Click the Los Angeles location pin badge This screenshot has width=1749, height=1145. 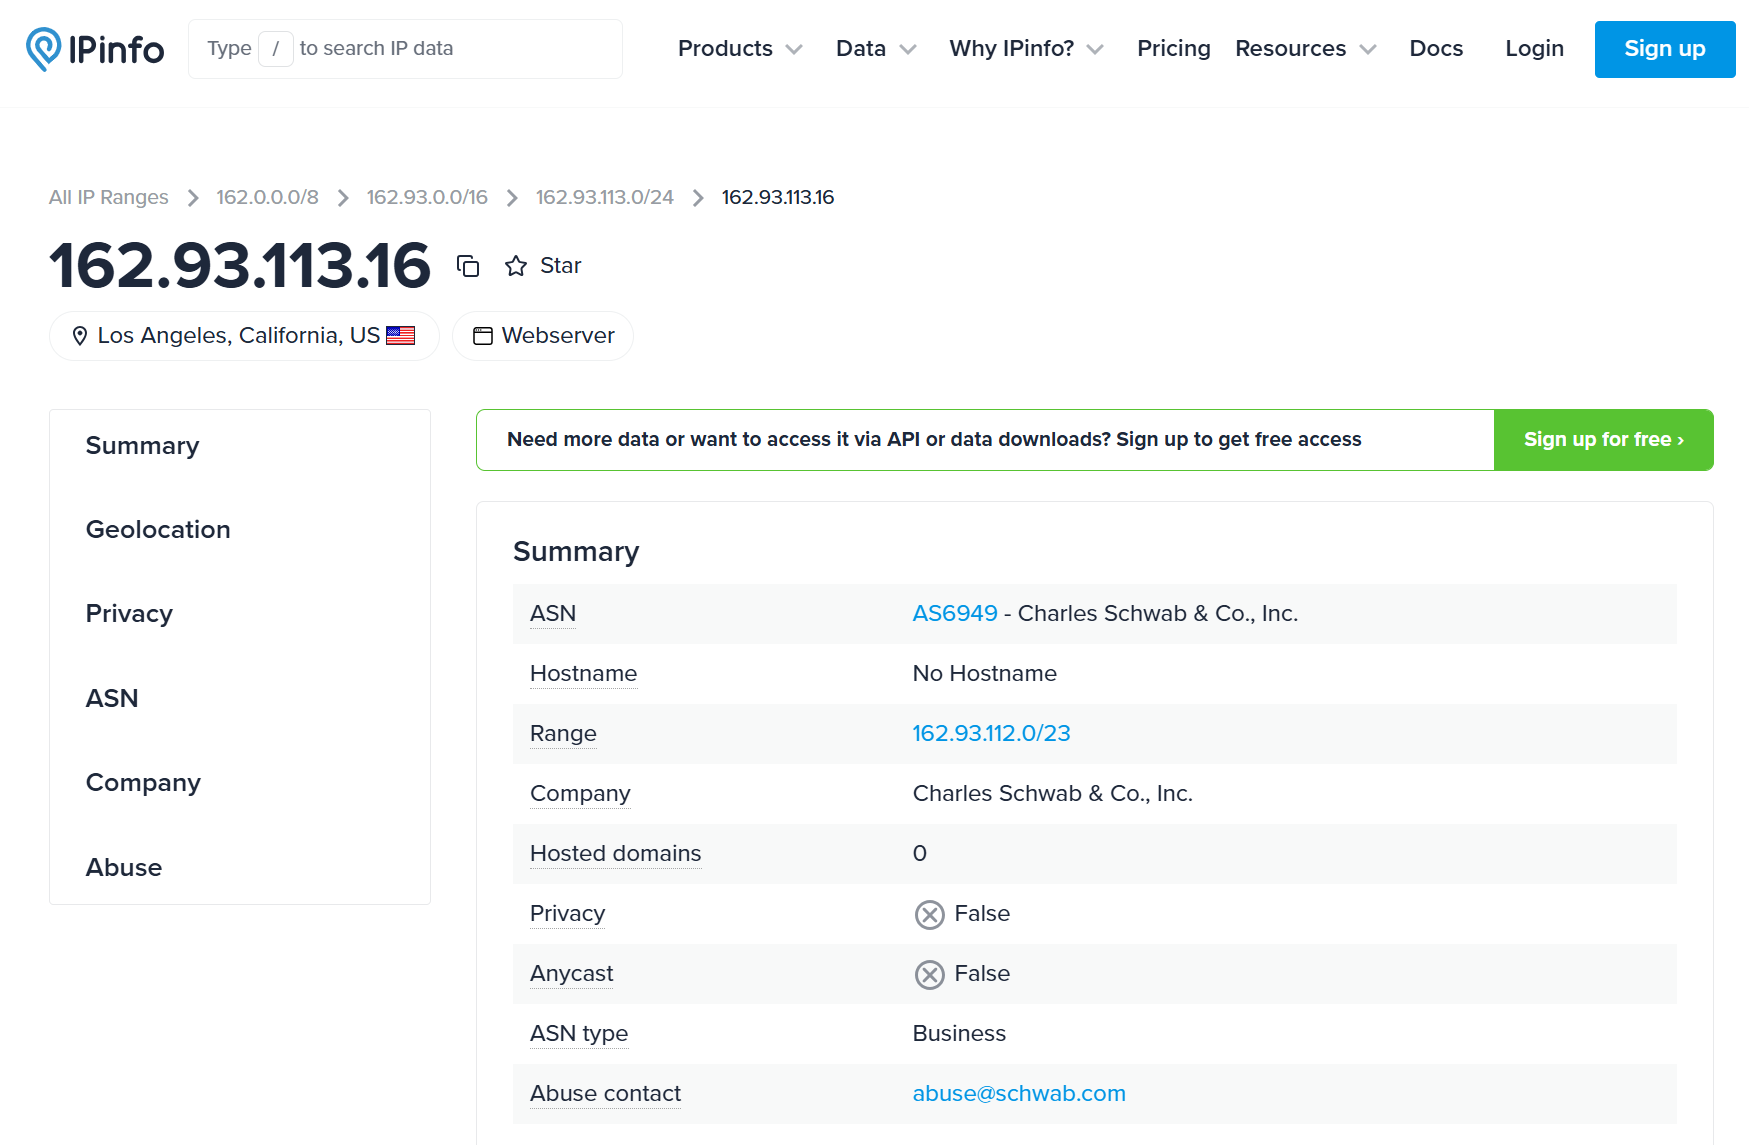click(243, 336)
